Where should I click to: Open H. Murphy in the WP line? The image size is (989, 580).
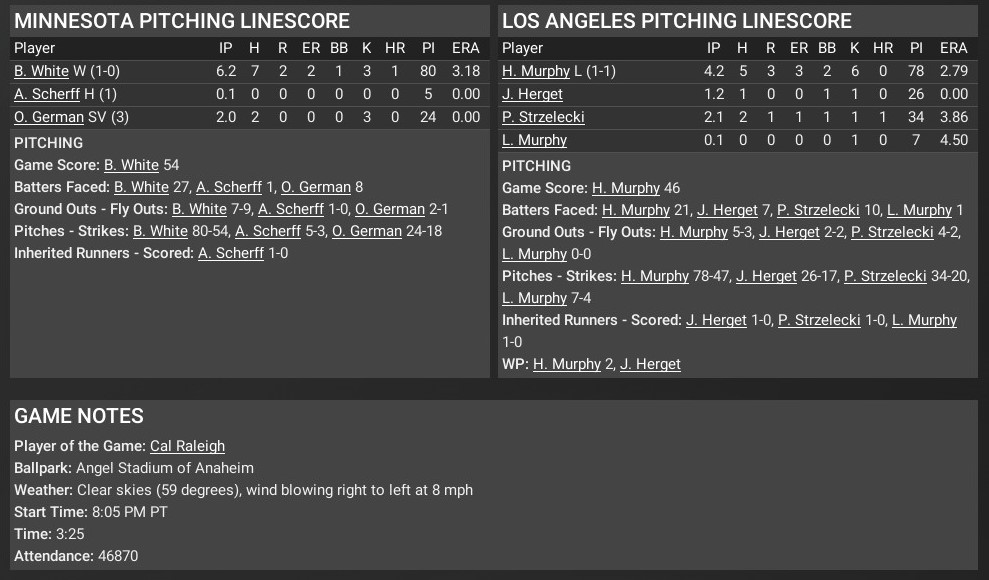[x=567, y=364]
